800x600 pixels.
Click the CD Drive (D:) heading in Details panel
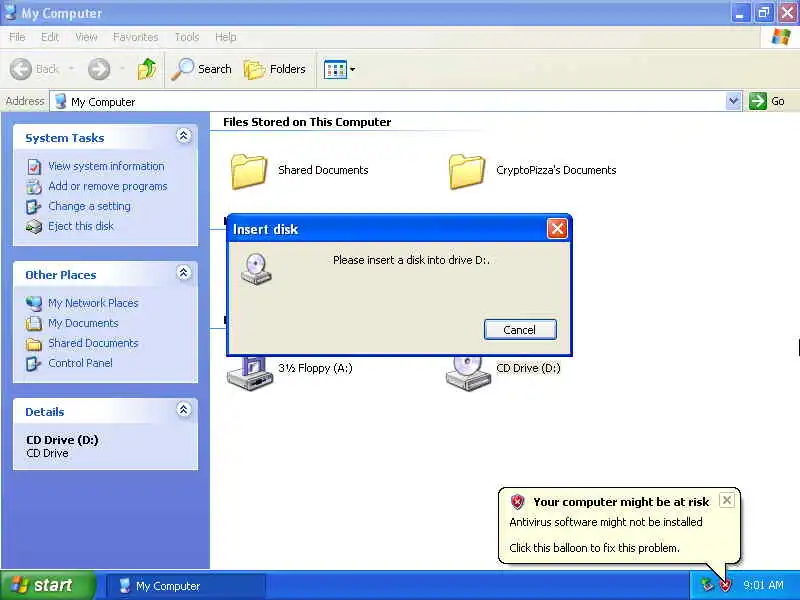coord(62,440)
